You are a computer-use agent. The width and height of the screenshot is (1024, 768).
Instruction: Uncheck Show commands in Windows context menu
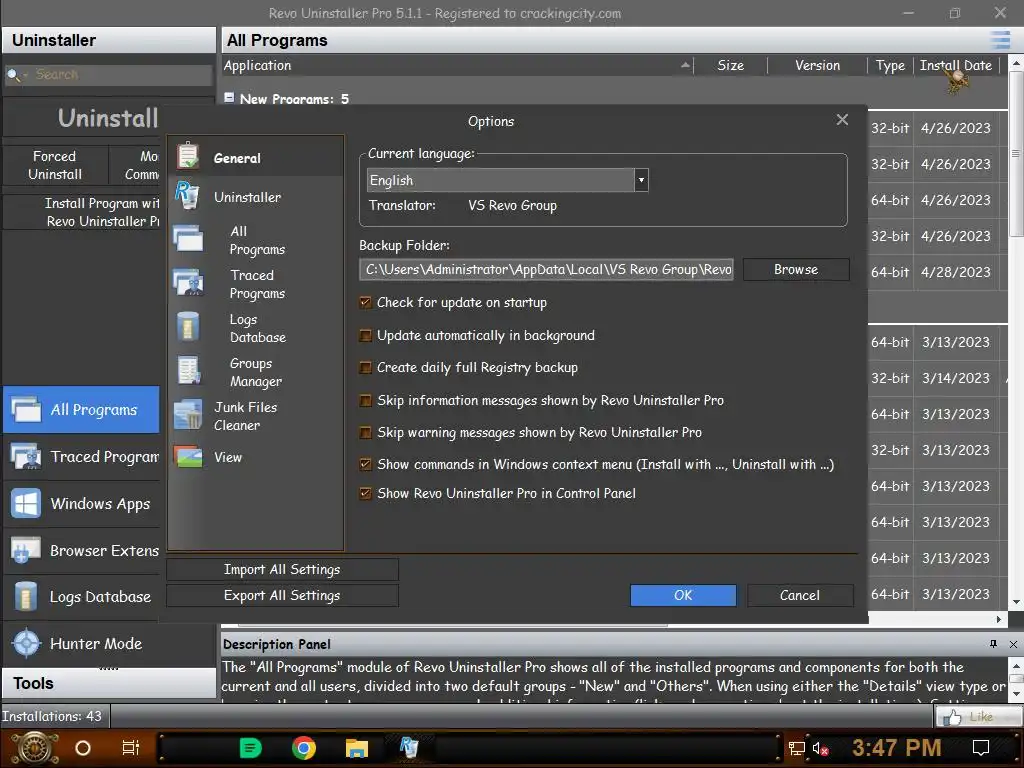[366, 464]
